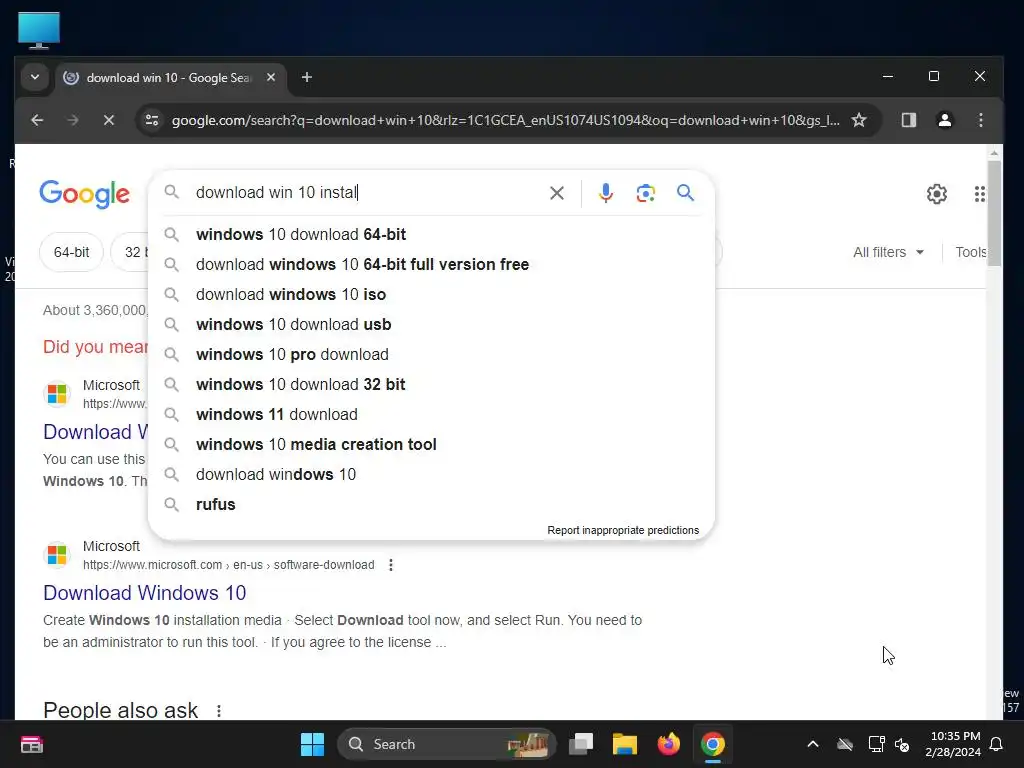Open the search Tools option
Viewport: 1024px width, 768px height.
tap(970, 252)
